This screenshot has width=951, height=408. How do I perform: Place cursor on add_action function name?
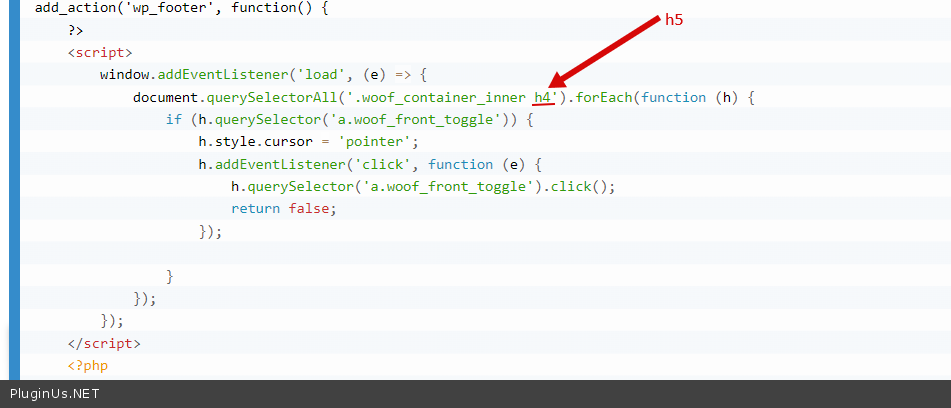(x=72, y=7)
